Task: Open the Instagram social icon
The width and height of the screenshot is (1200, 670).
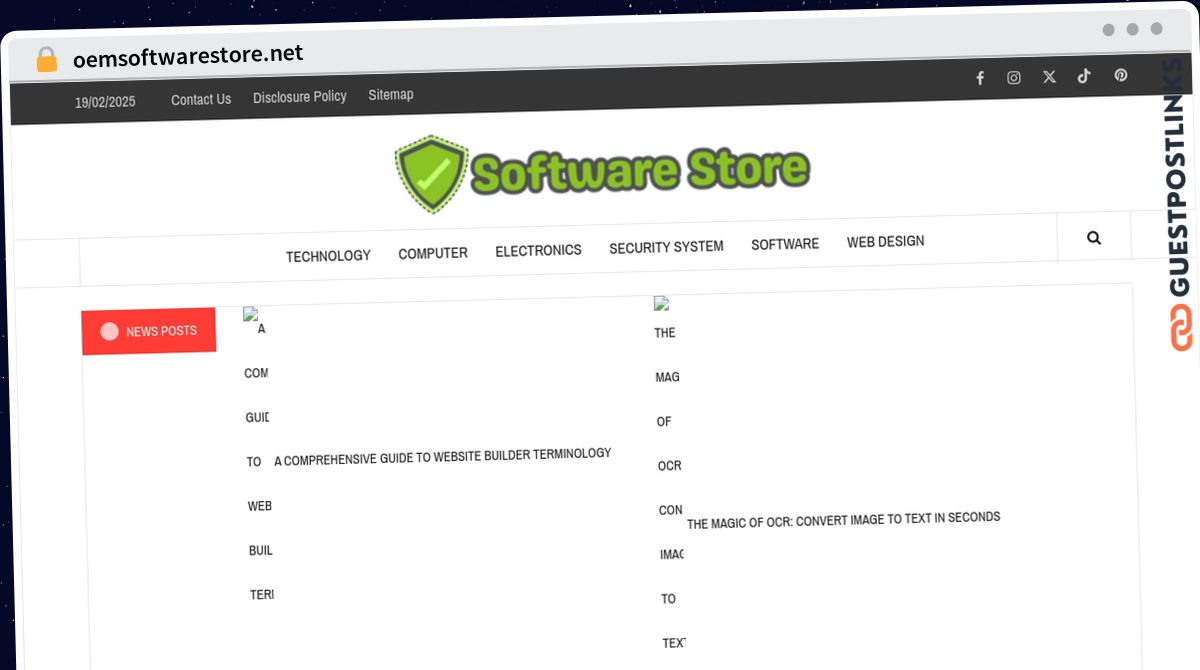Action: (1014, 77)
